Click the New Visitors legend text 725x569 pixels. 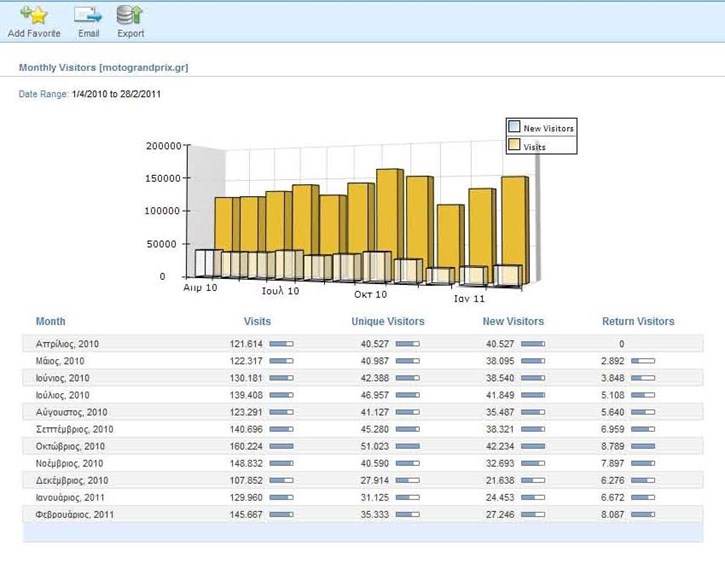[548, 128]
